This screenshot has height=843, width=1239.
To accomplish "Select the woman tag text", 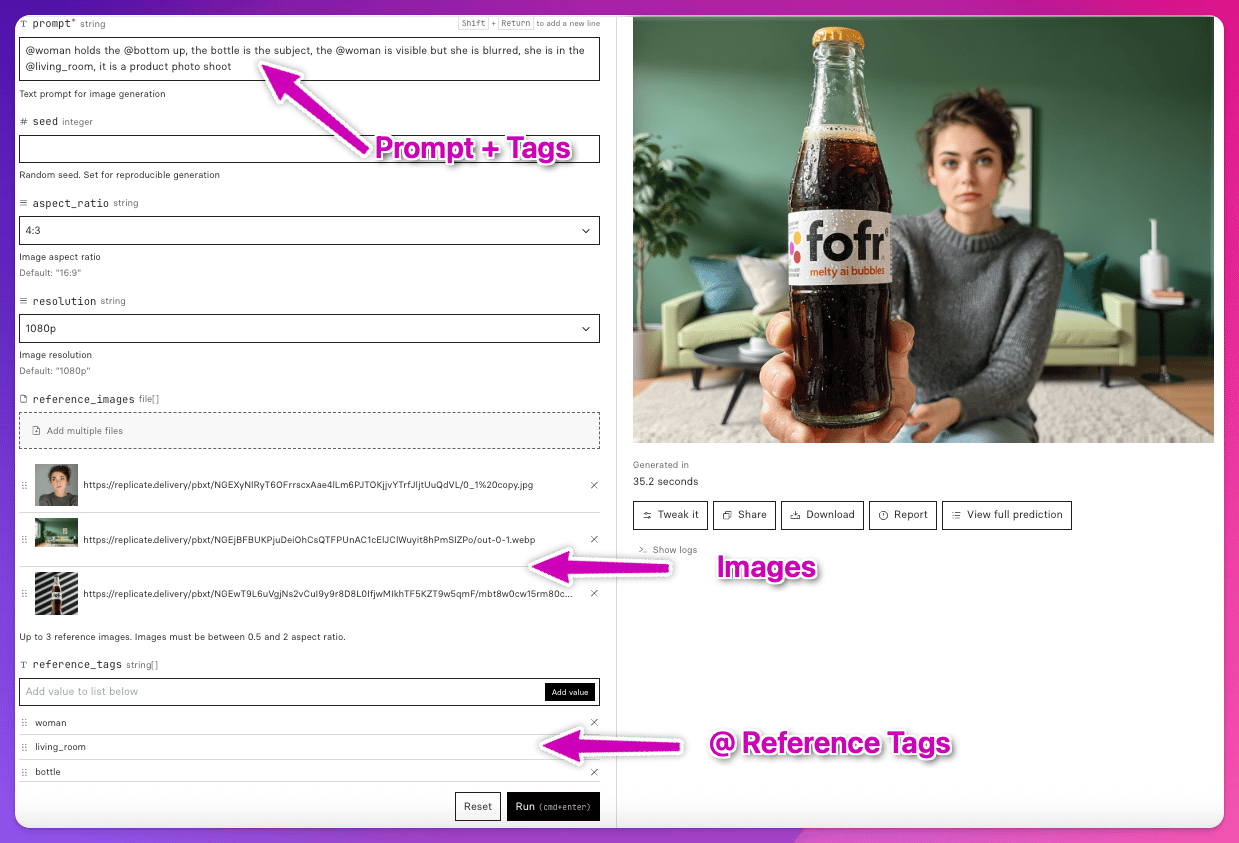I will coord(51,722).
